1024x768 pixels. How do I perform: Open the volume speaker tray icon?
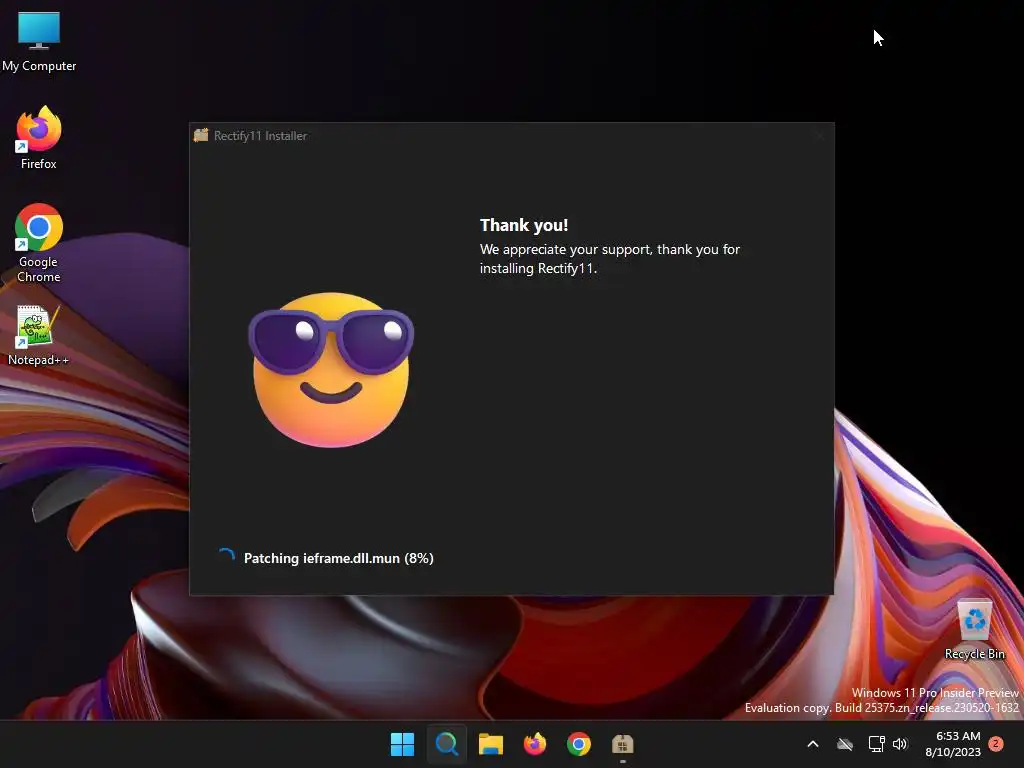tap(901, 744)
